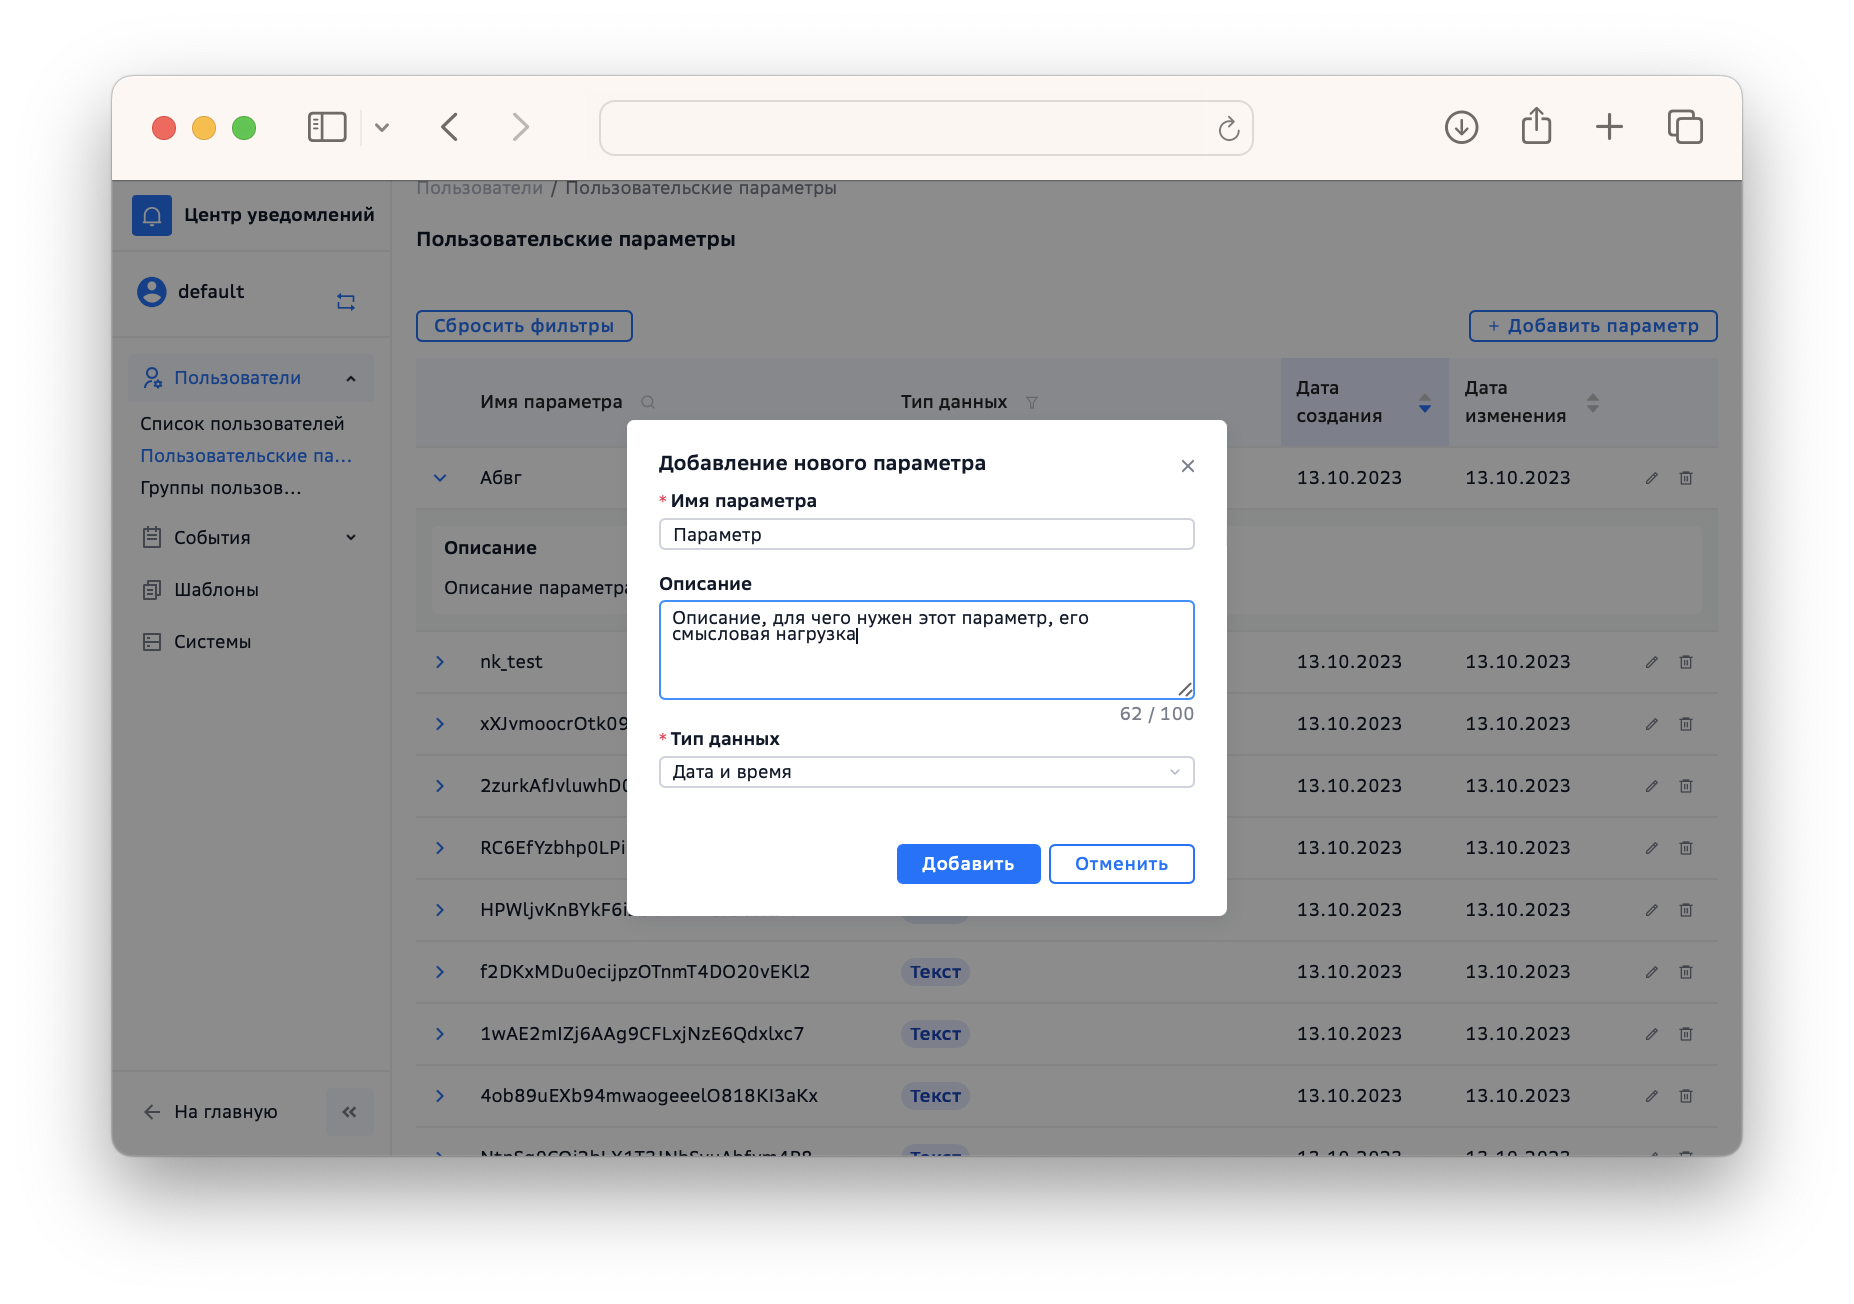Open the Системы sidebar item
Screen dimensions: 1854x1304
click(x=212, y=642)
